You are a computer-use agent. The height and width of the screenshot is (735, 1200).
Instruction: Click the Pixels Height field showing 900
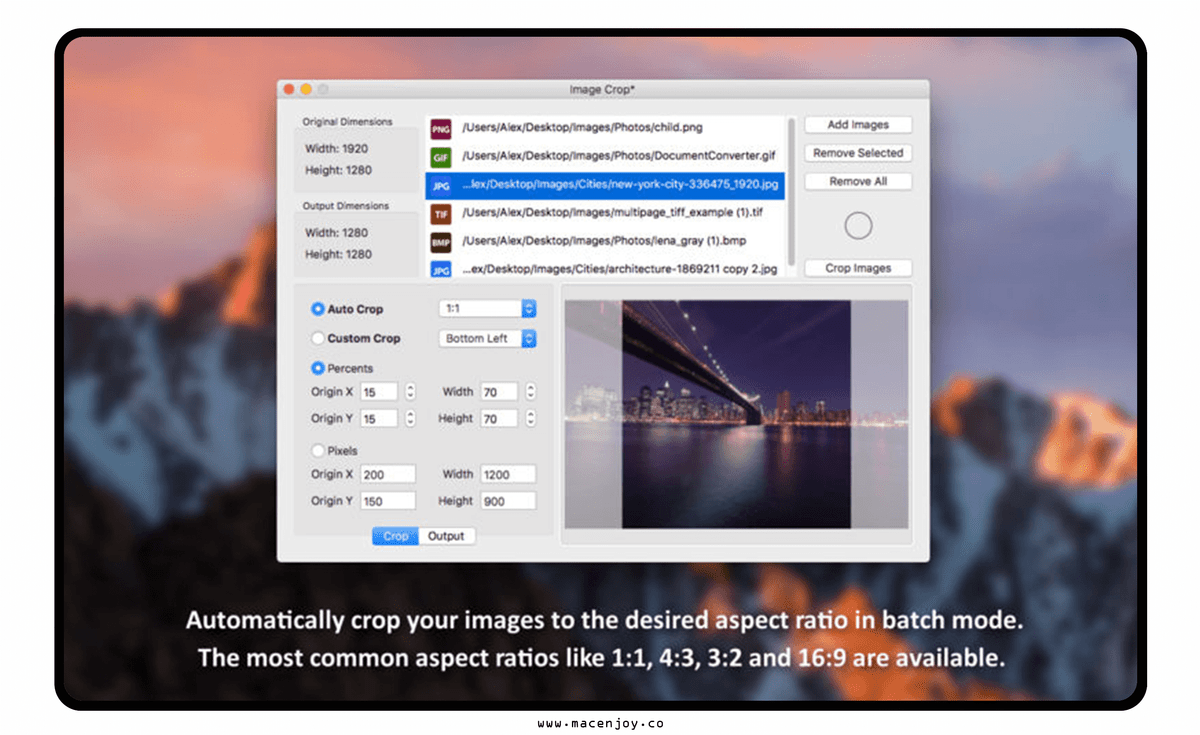point(508,501)
